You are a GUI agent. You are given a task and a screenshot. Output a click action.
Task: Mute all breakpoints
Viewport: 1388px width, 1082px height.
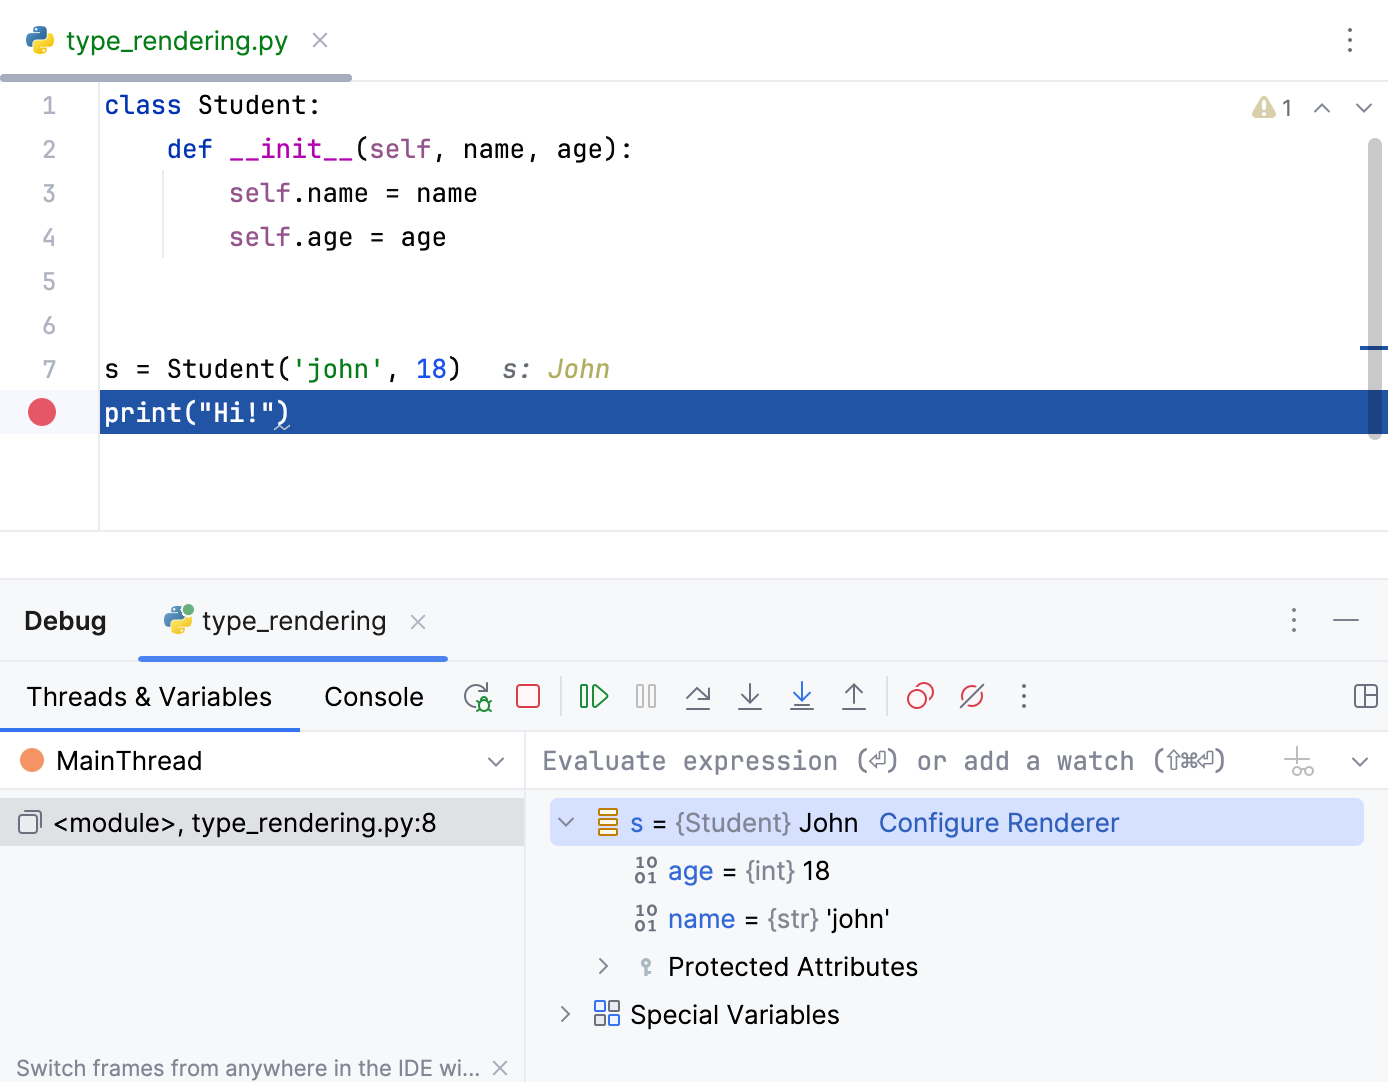pos(971,696)
